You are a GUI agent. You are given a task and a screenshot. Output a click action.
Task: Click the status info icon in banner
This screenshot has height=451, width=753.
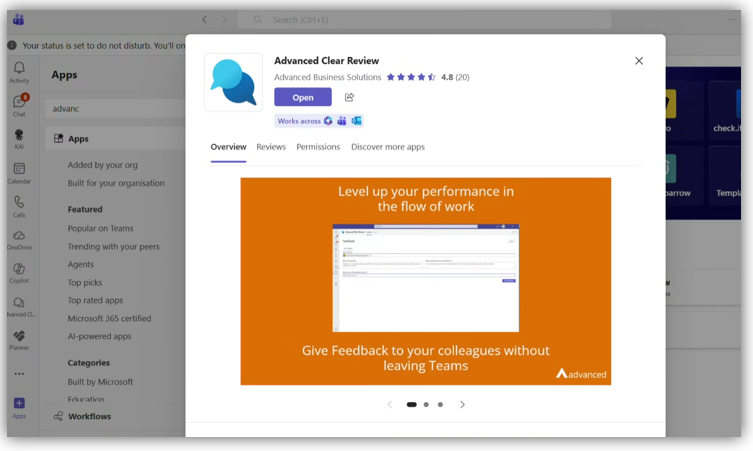(12, 46)
